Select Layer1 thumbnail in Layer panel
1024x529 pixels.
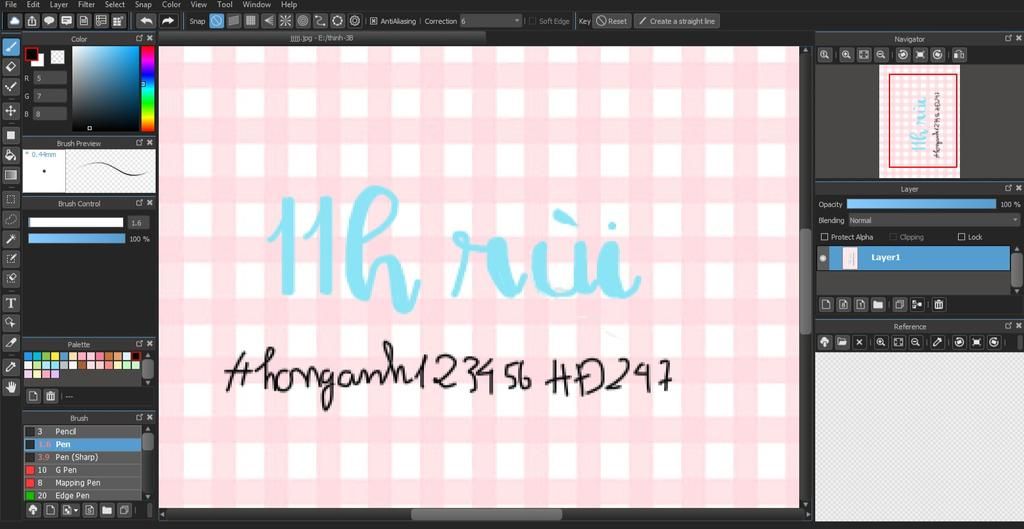850,258
